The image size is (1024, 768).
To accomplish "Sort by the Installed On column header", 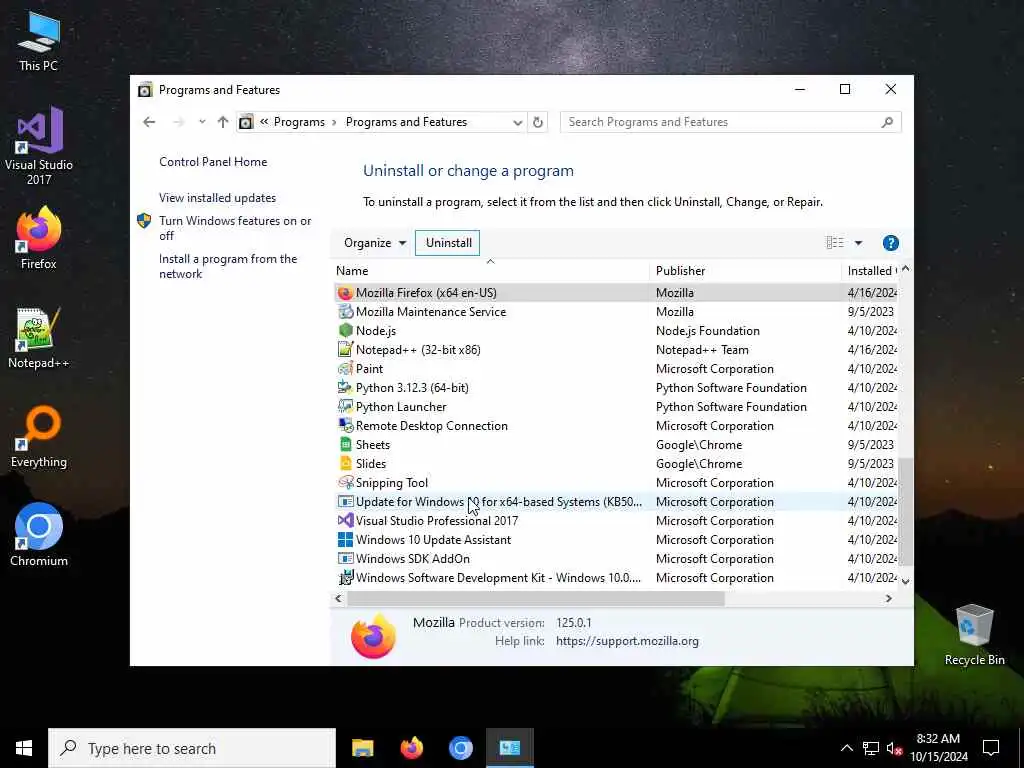I will pos(871,270).
